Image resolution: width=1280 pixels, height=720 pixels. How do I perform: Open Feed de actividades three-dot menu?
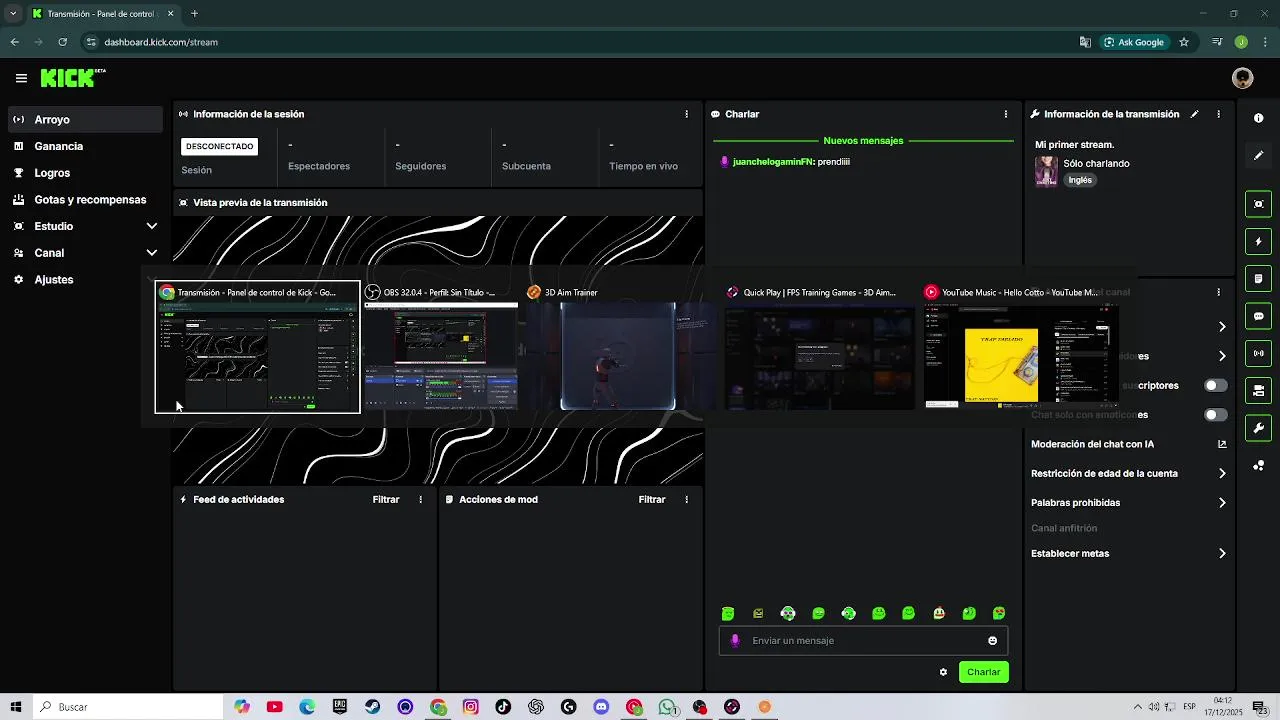point(420,499)
